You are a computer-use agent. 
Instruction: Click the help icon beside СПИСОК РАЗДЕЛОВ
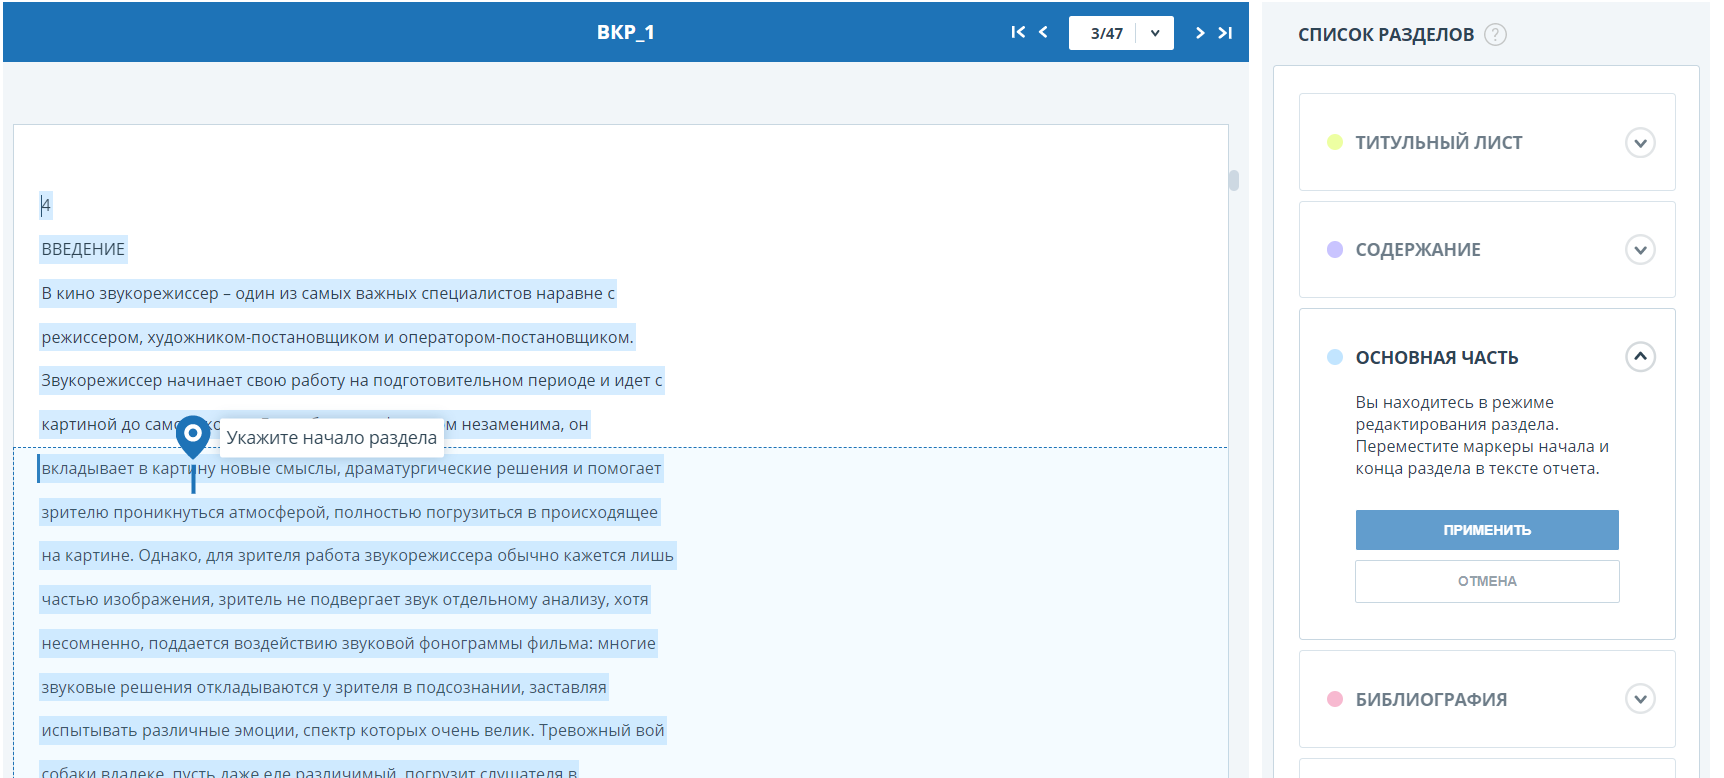(1495, 35)
